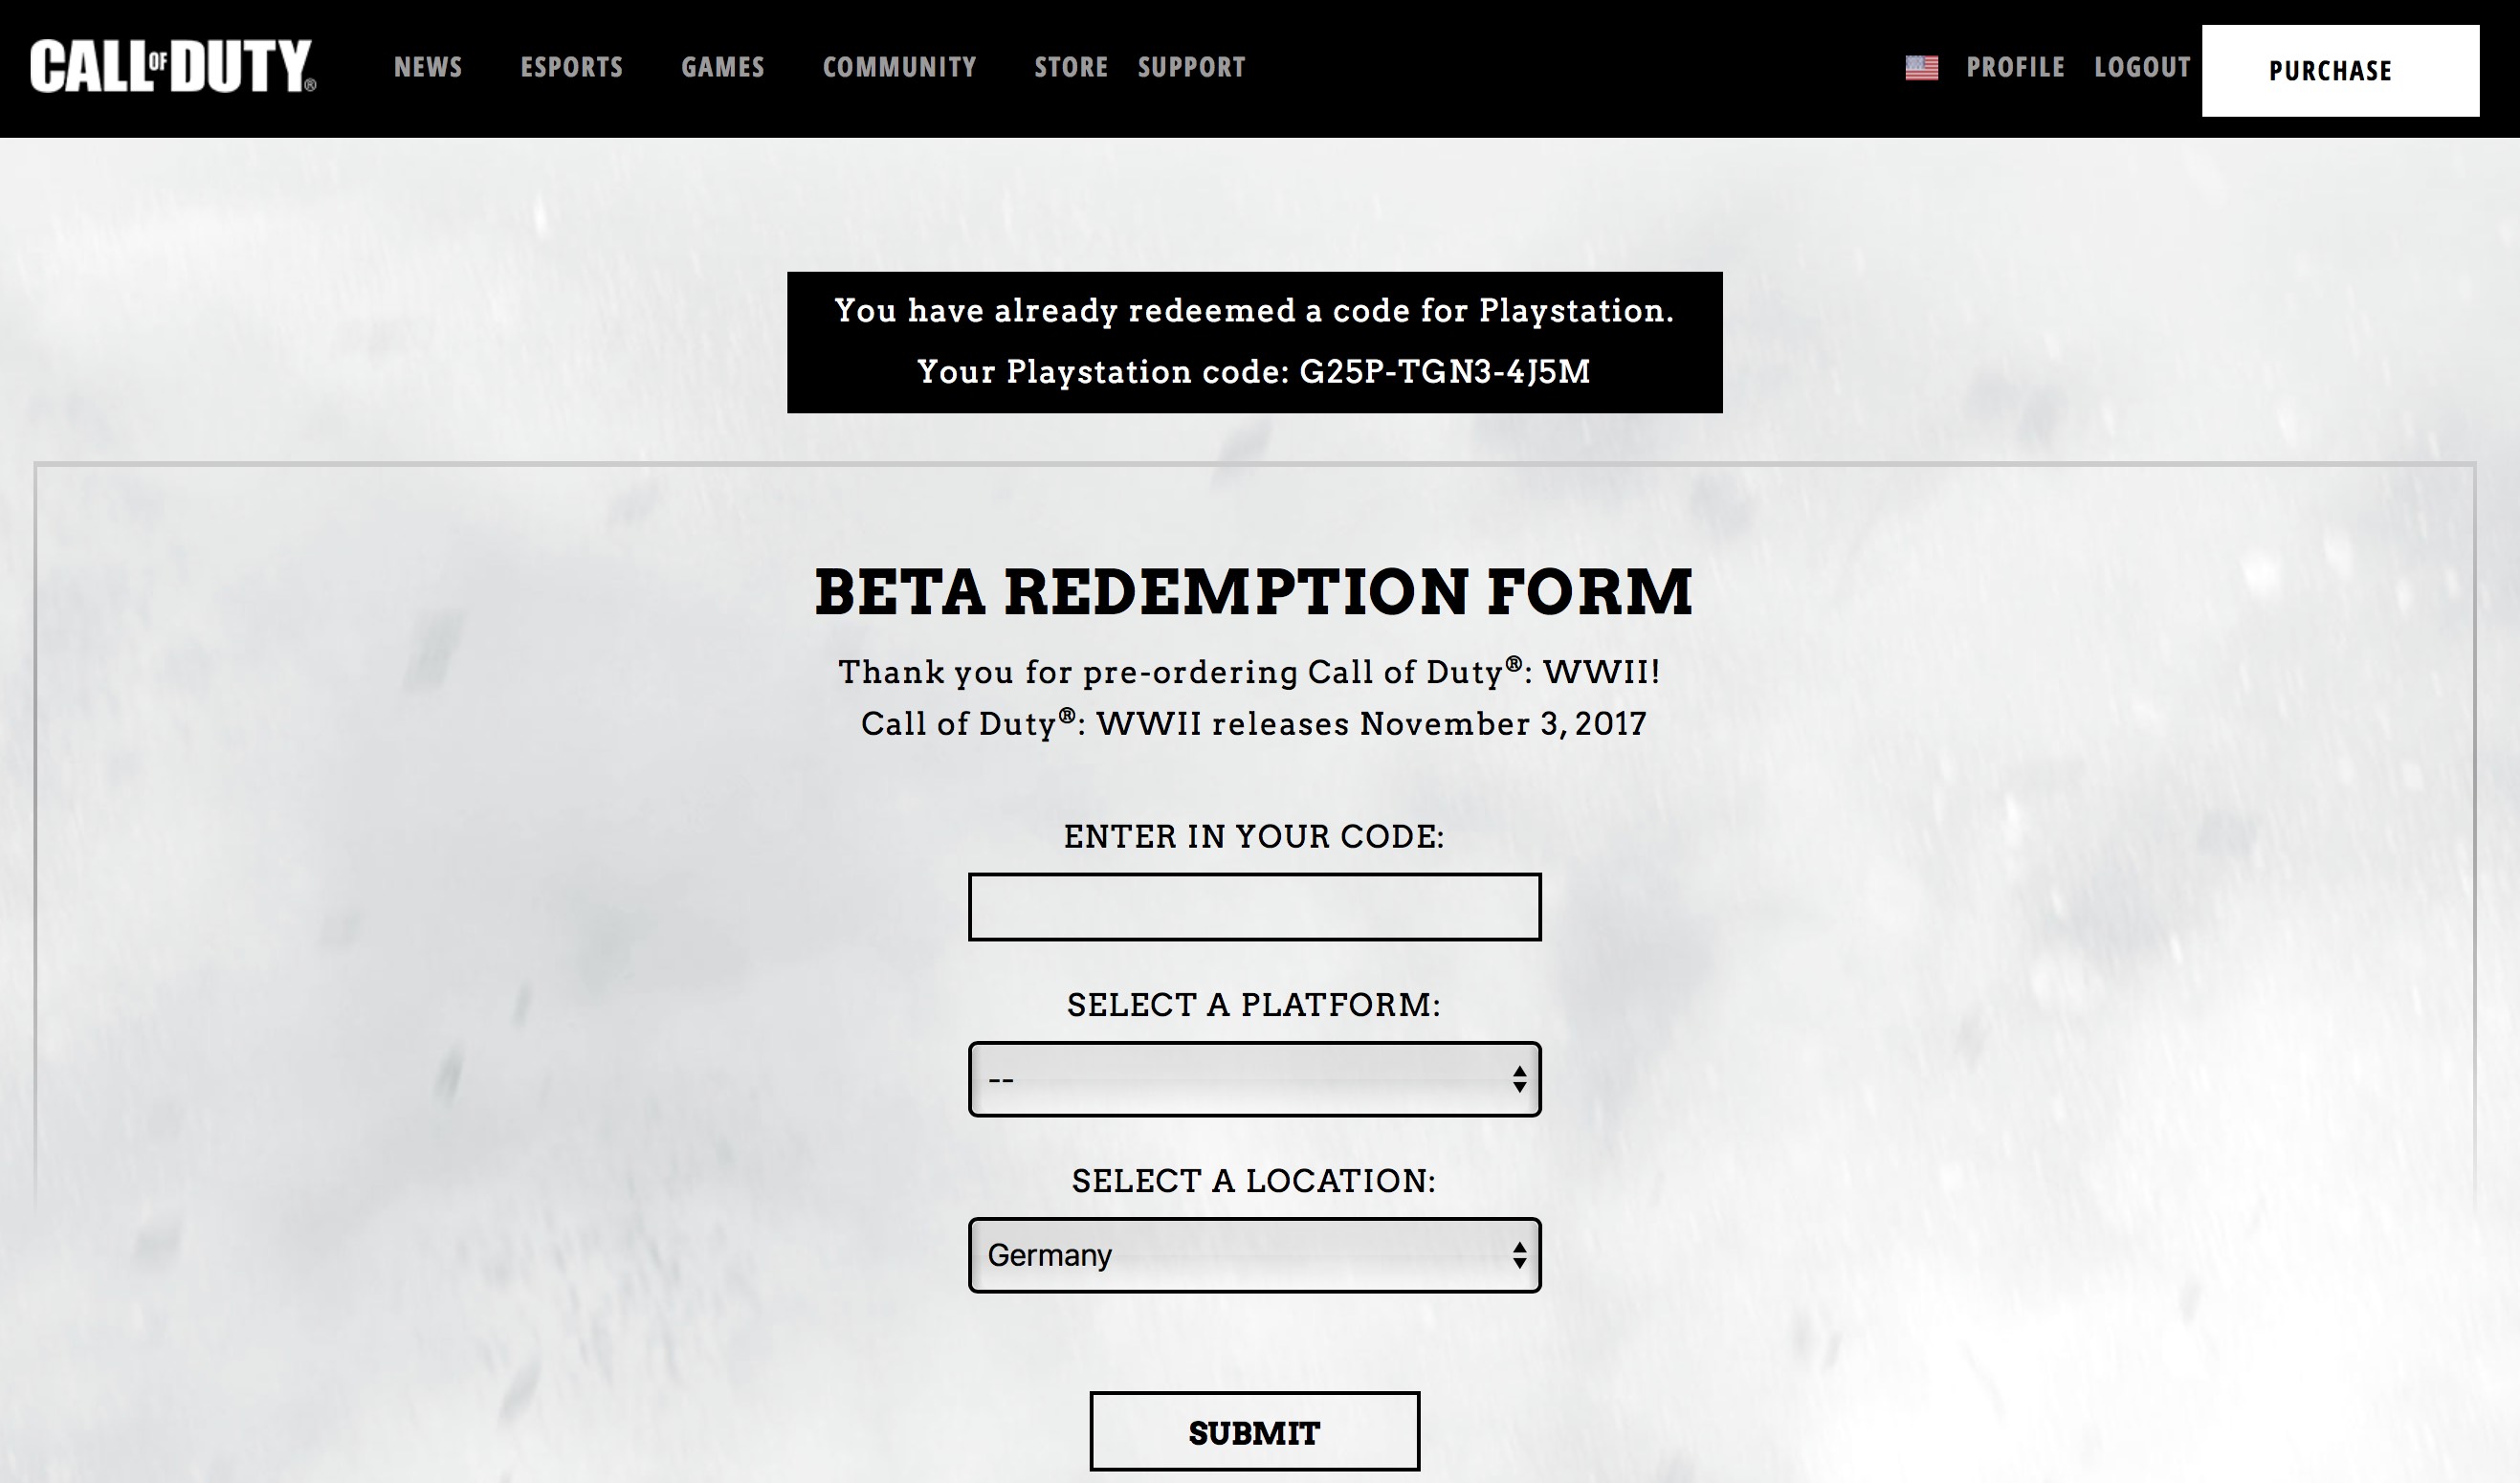
Task: Expand the Select a Platform dropdown
Action: coord(1254,1079)
